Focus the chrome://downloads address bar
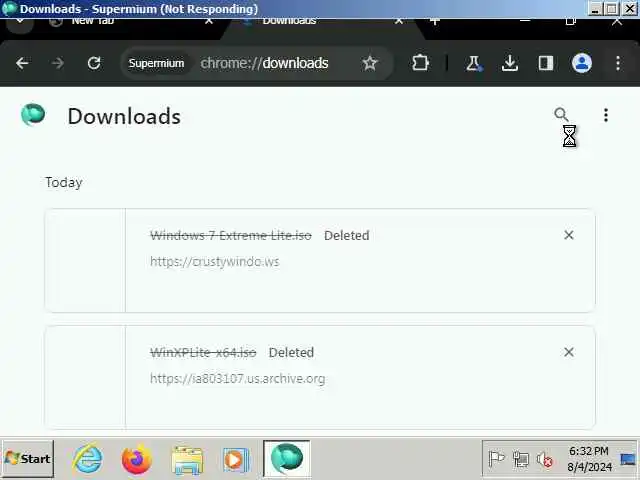The height and width of the screenshot is (480, 640). click(x=264, y=63)
